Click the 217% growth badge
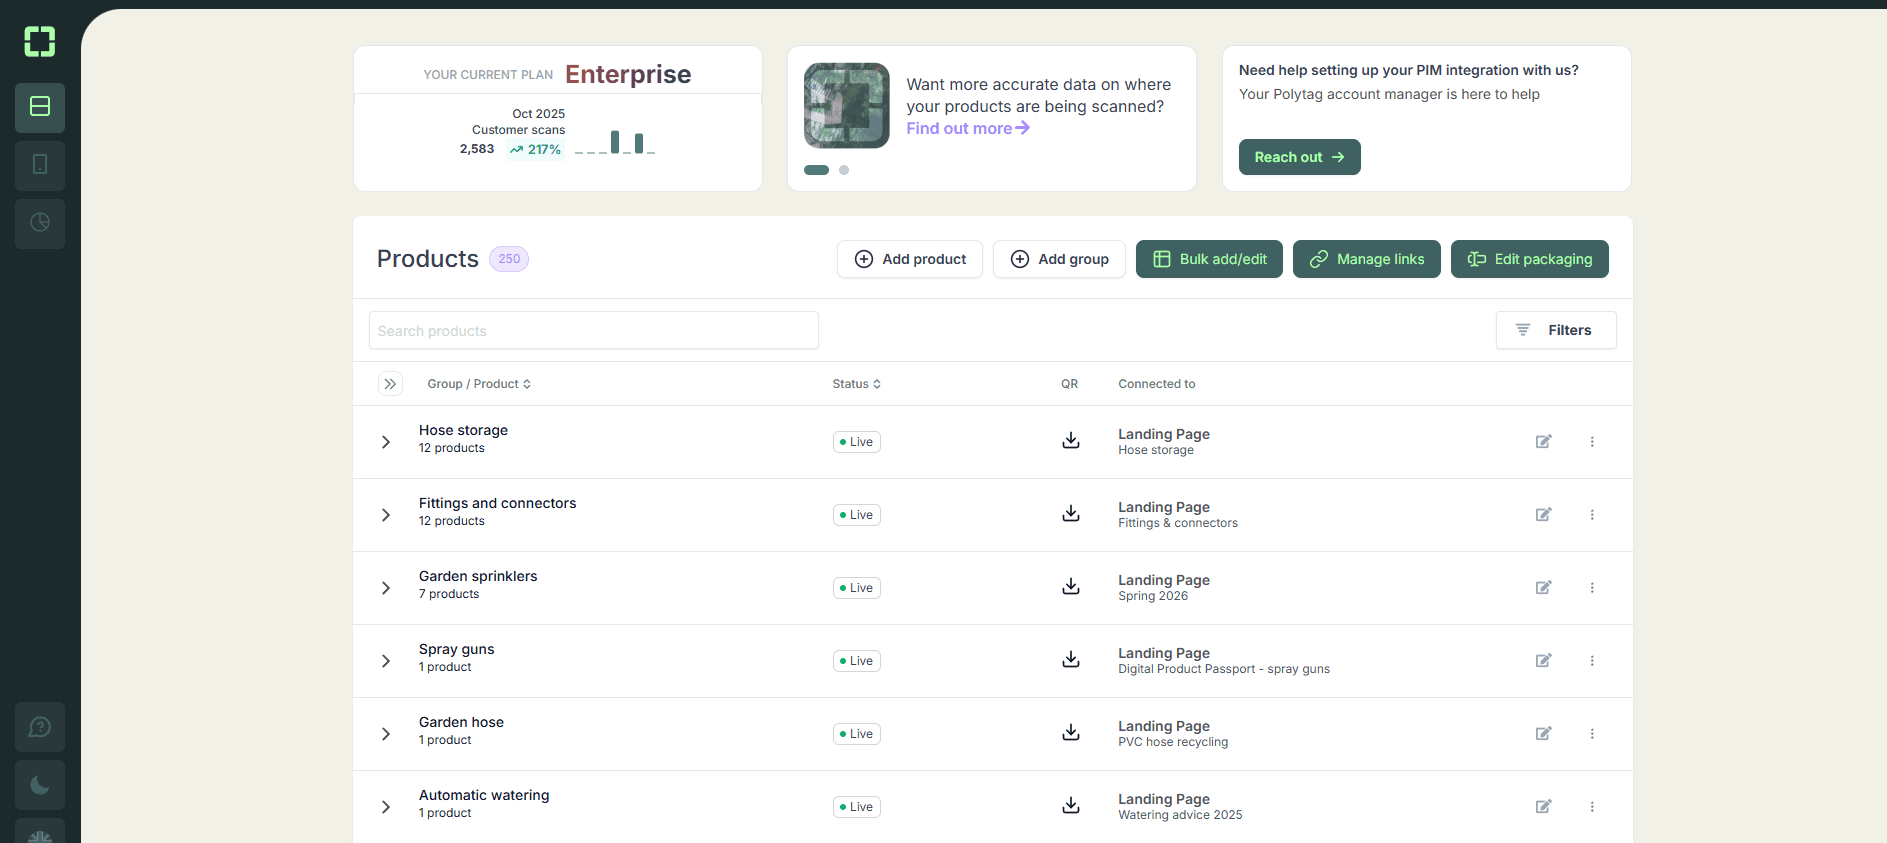 coord(535,149)
